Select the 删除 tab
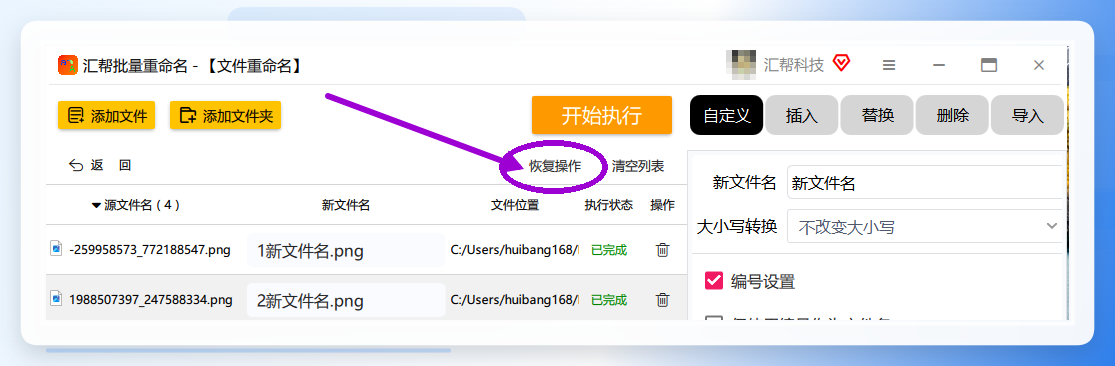The width and height of the screenshot is (1115, 366). [x=952, y=115]
